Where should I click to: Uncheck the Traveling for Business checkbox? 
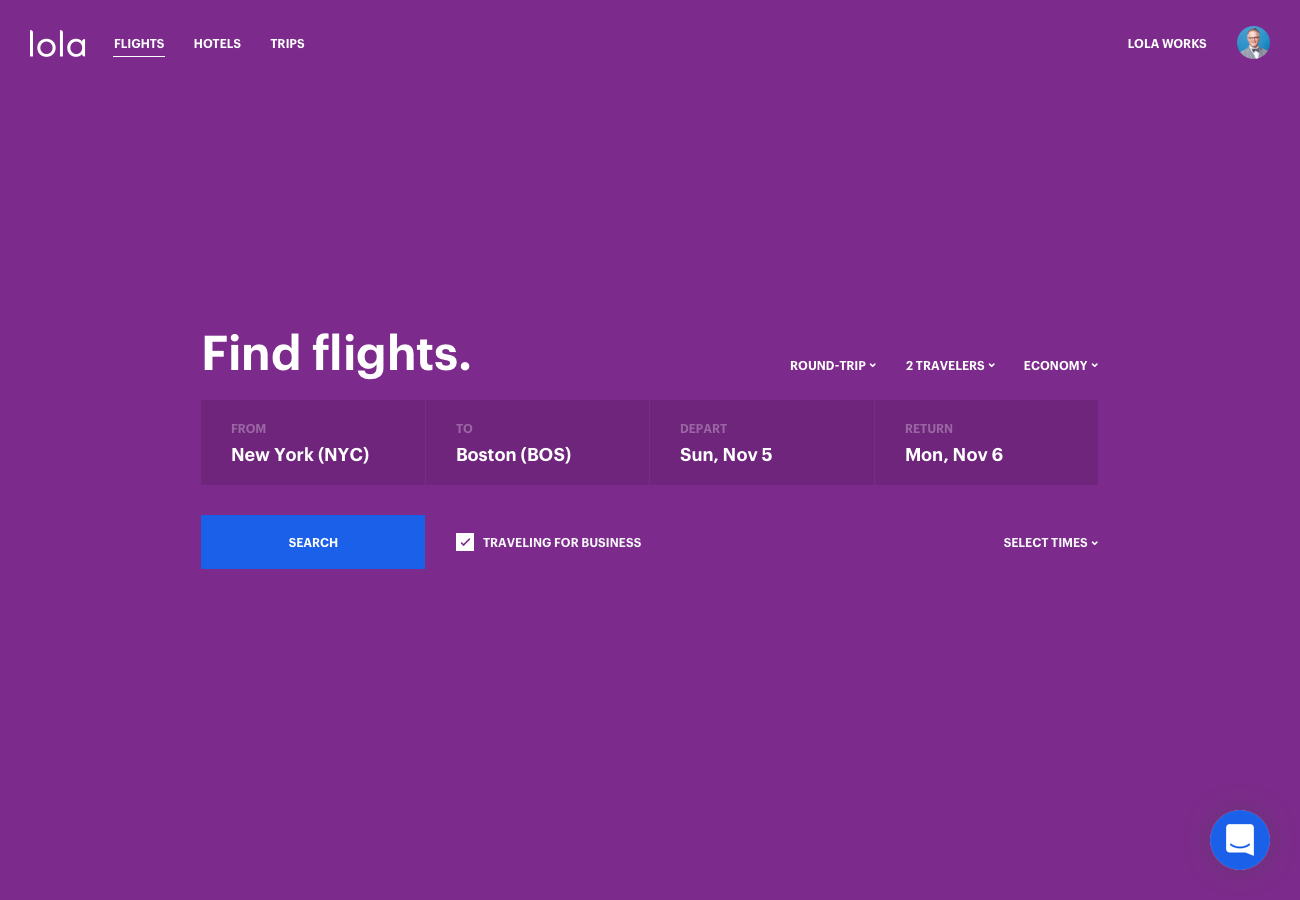coord(465,542)
